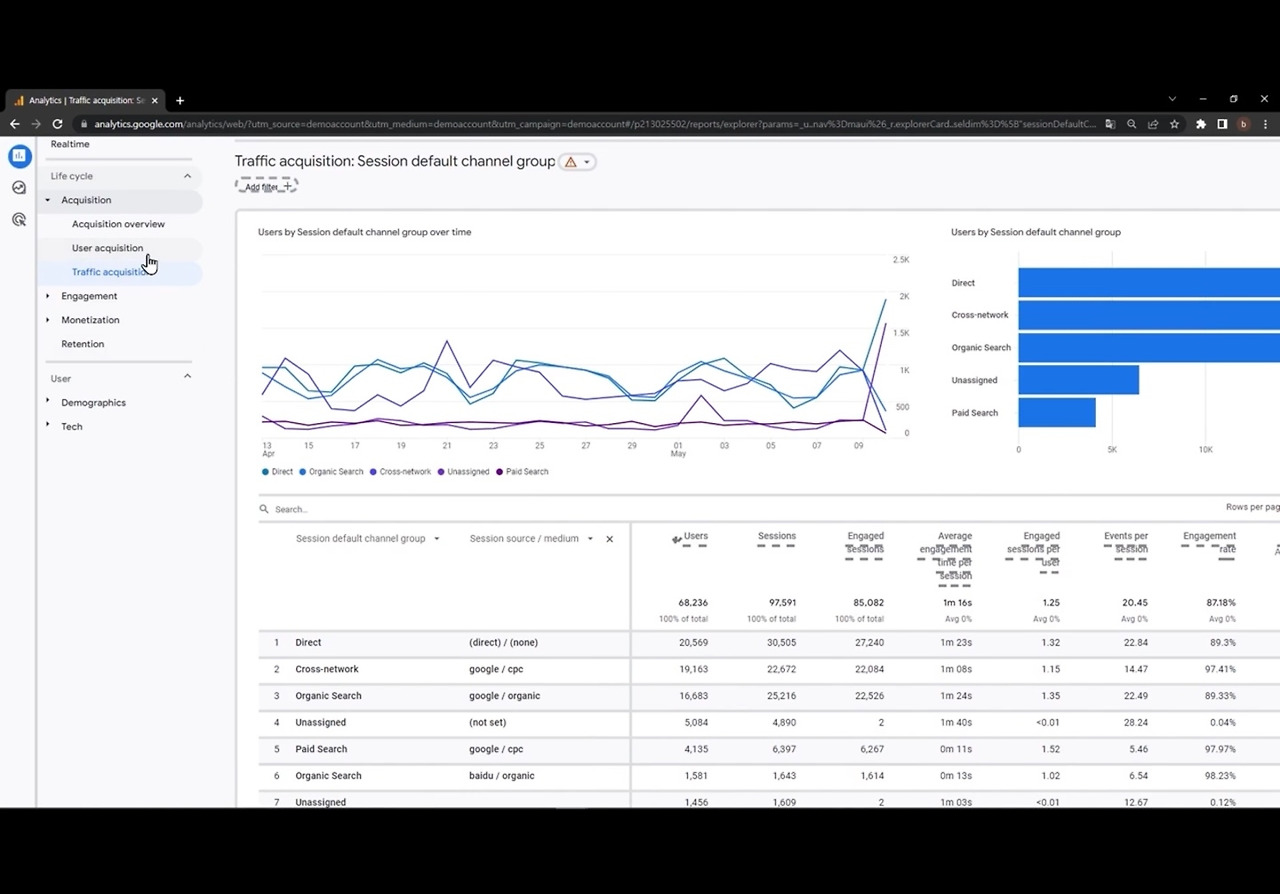The image size is (1280, 894).
Task: Open the browser extensions puzzle icon
Action: pos(1201,124)
